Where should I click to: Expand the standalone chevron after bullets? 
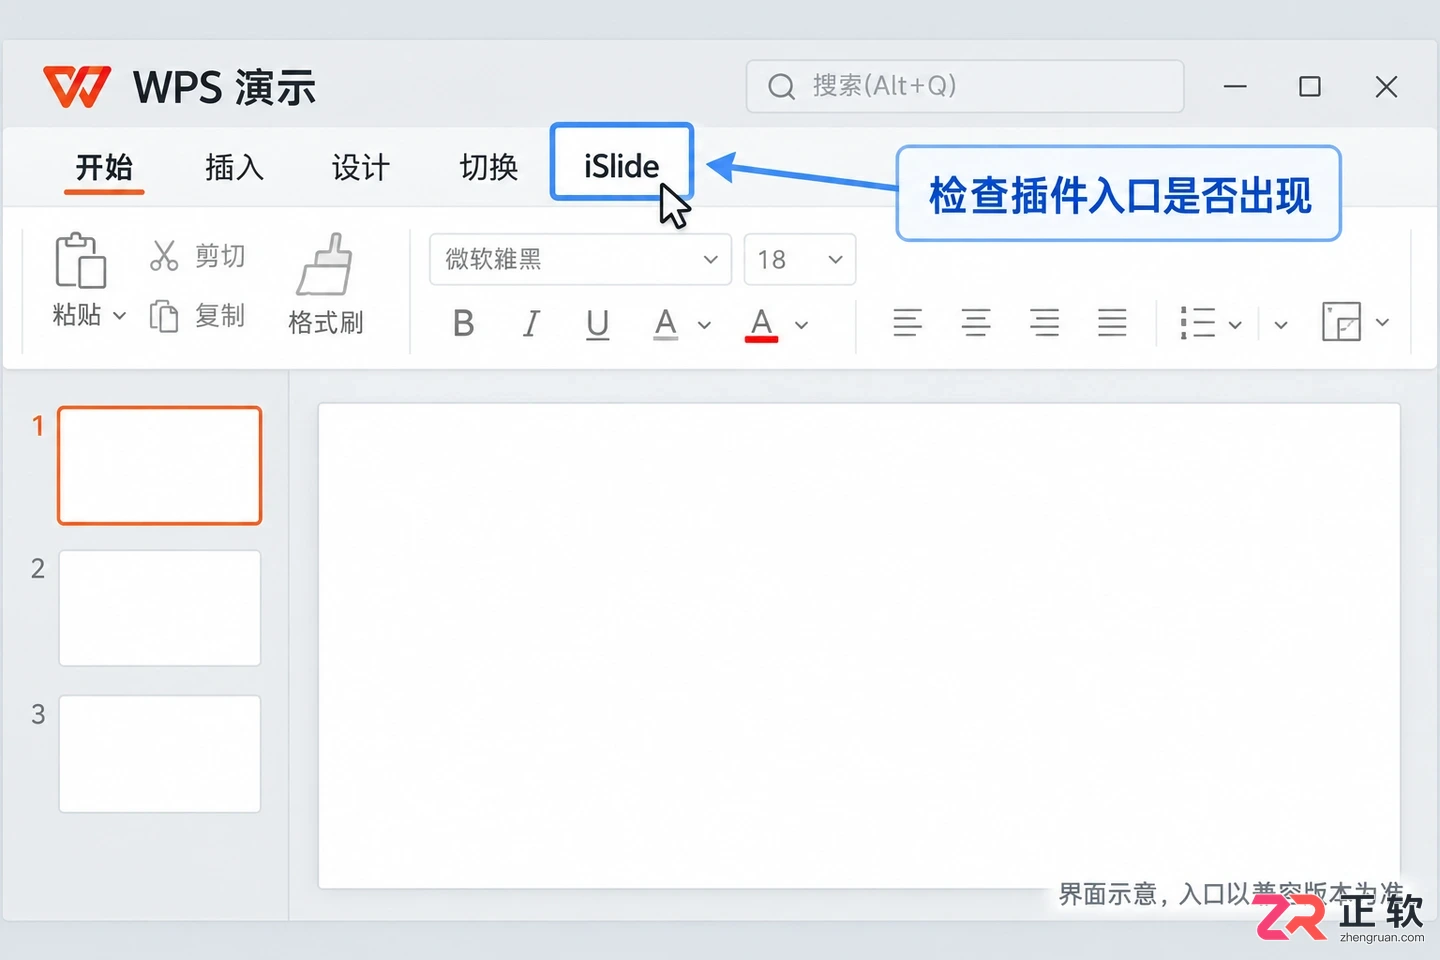point(1281,325)
